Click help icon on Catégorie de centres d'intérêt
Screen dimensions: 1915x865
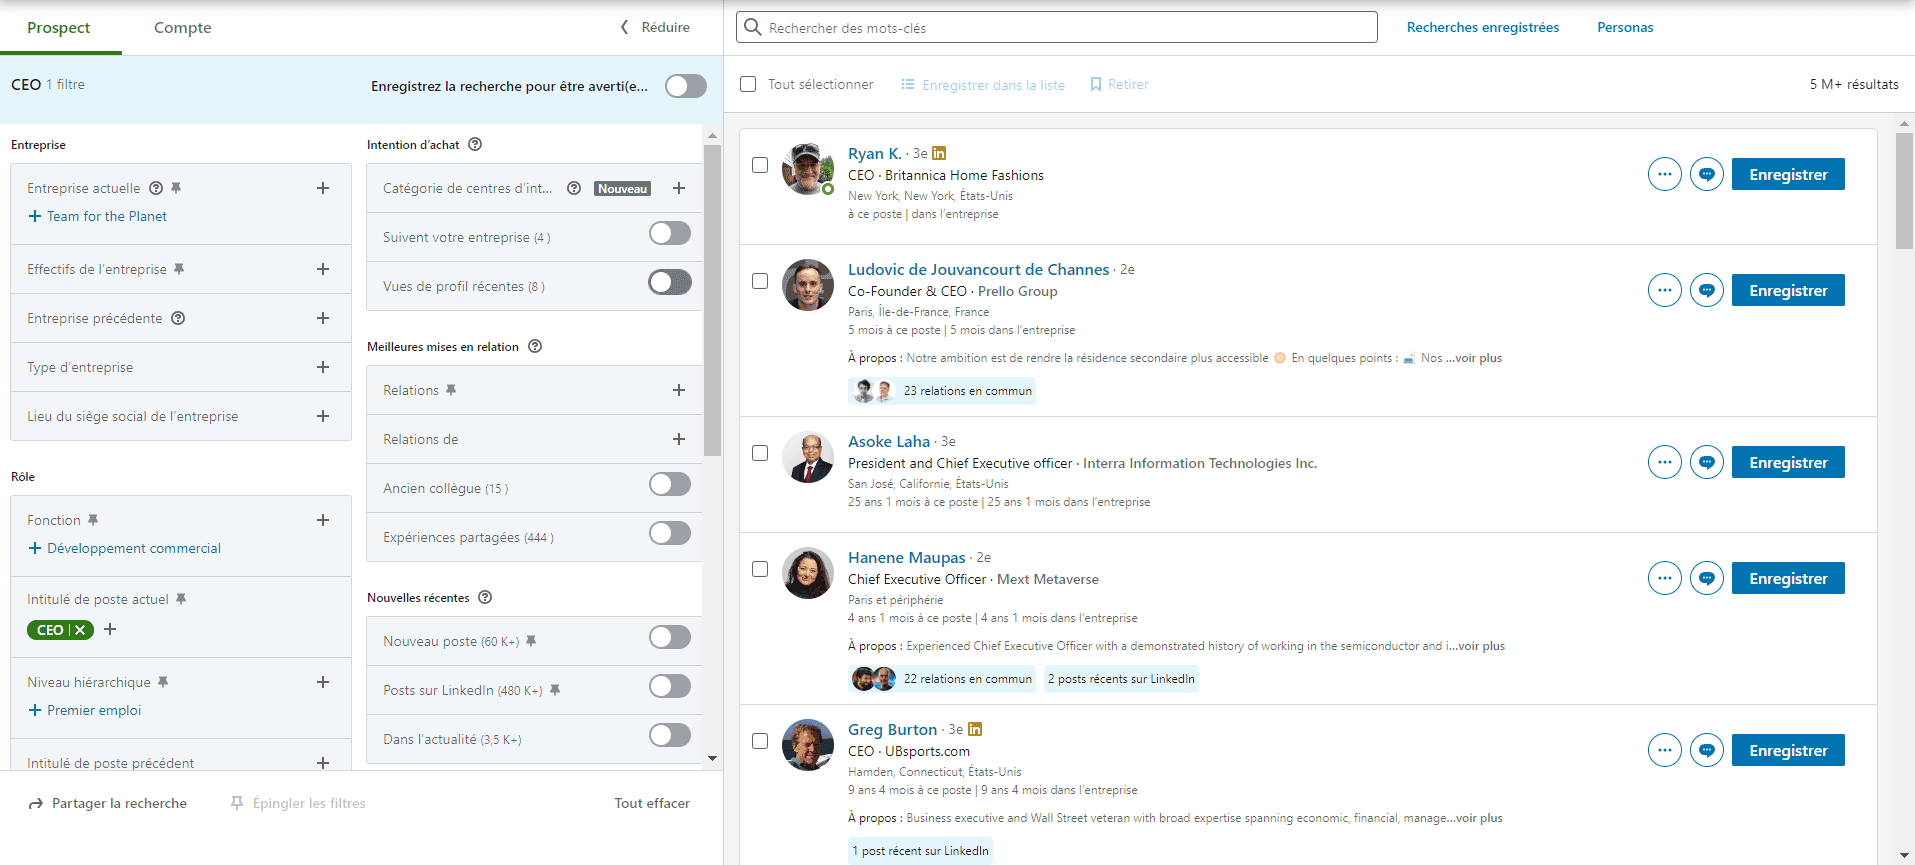tap(574, 188)
